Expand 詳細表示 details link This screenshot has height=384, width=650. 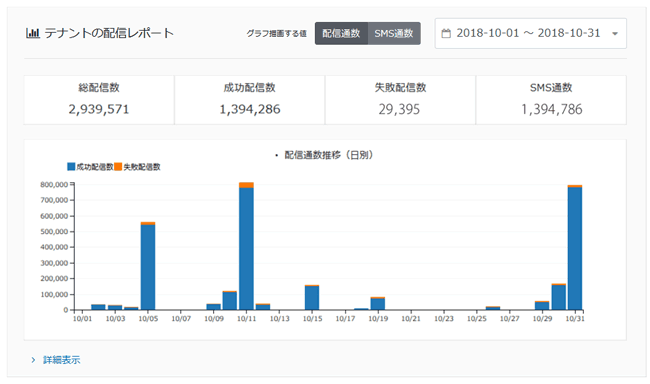(x=62, y=360)
